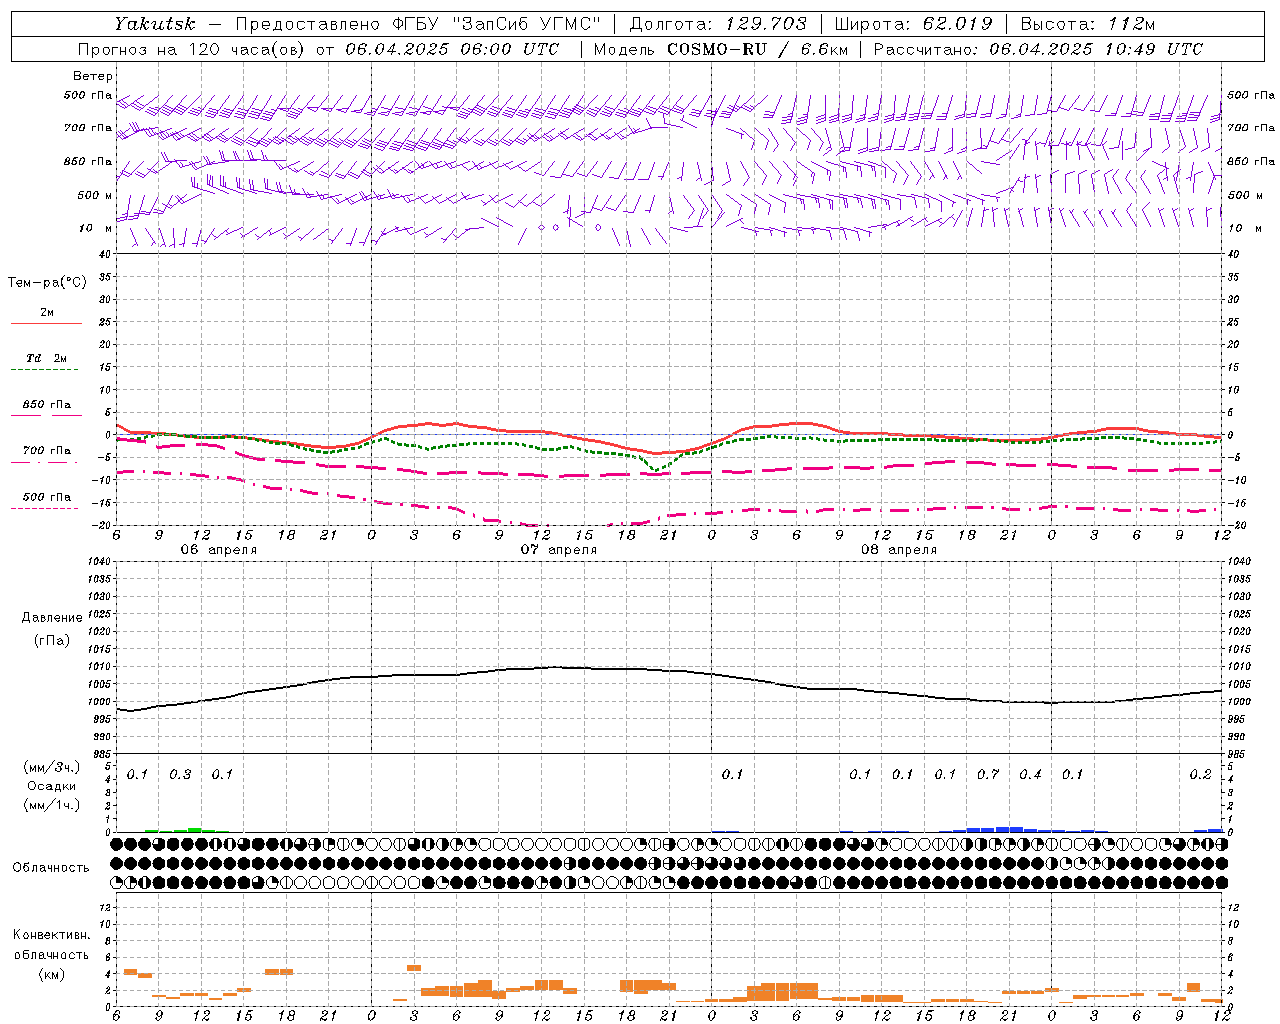The width and height of the screenshot is (1280, 1024).
Task: Select the Td 2м legend label
Action: coord(47,357)
